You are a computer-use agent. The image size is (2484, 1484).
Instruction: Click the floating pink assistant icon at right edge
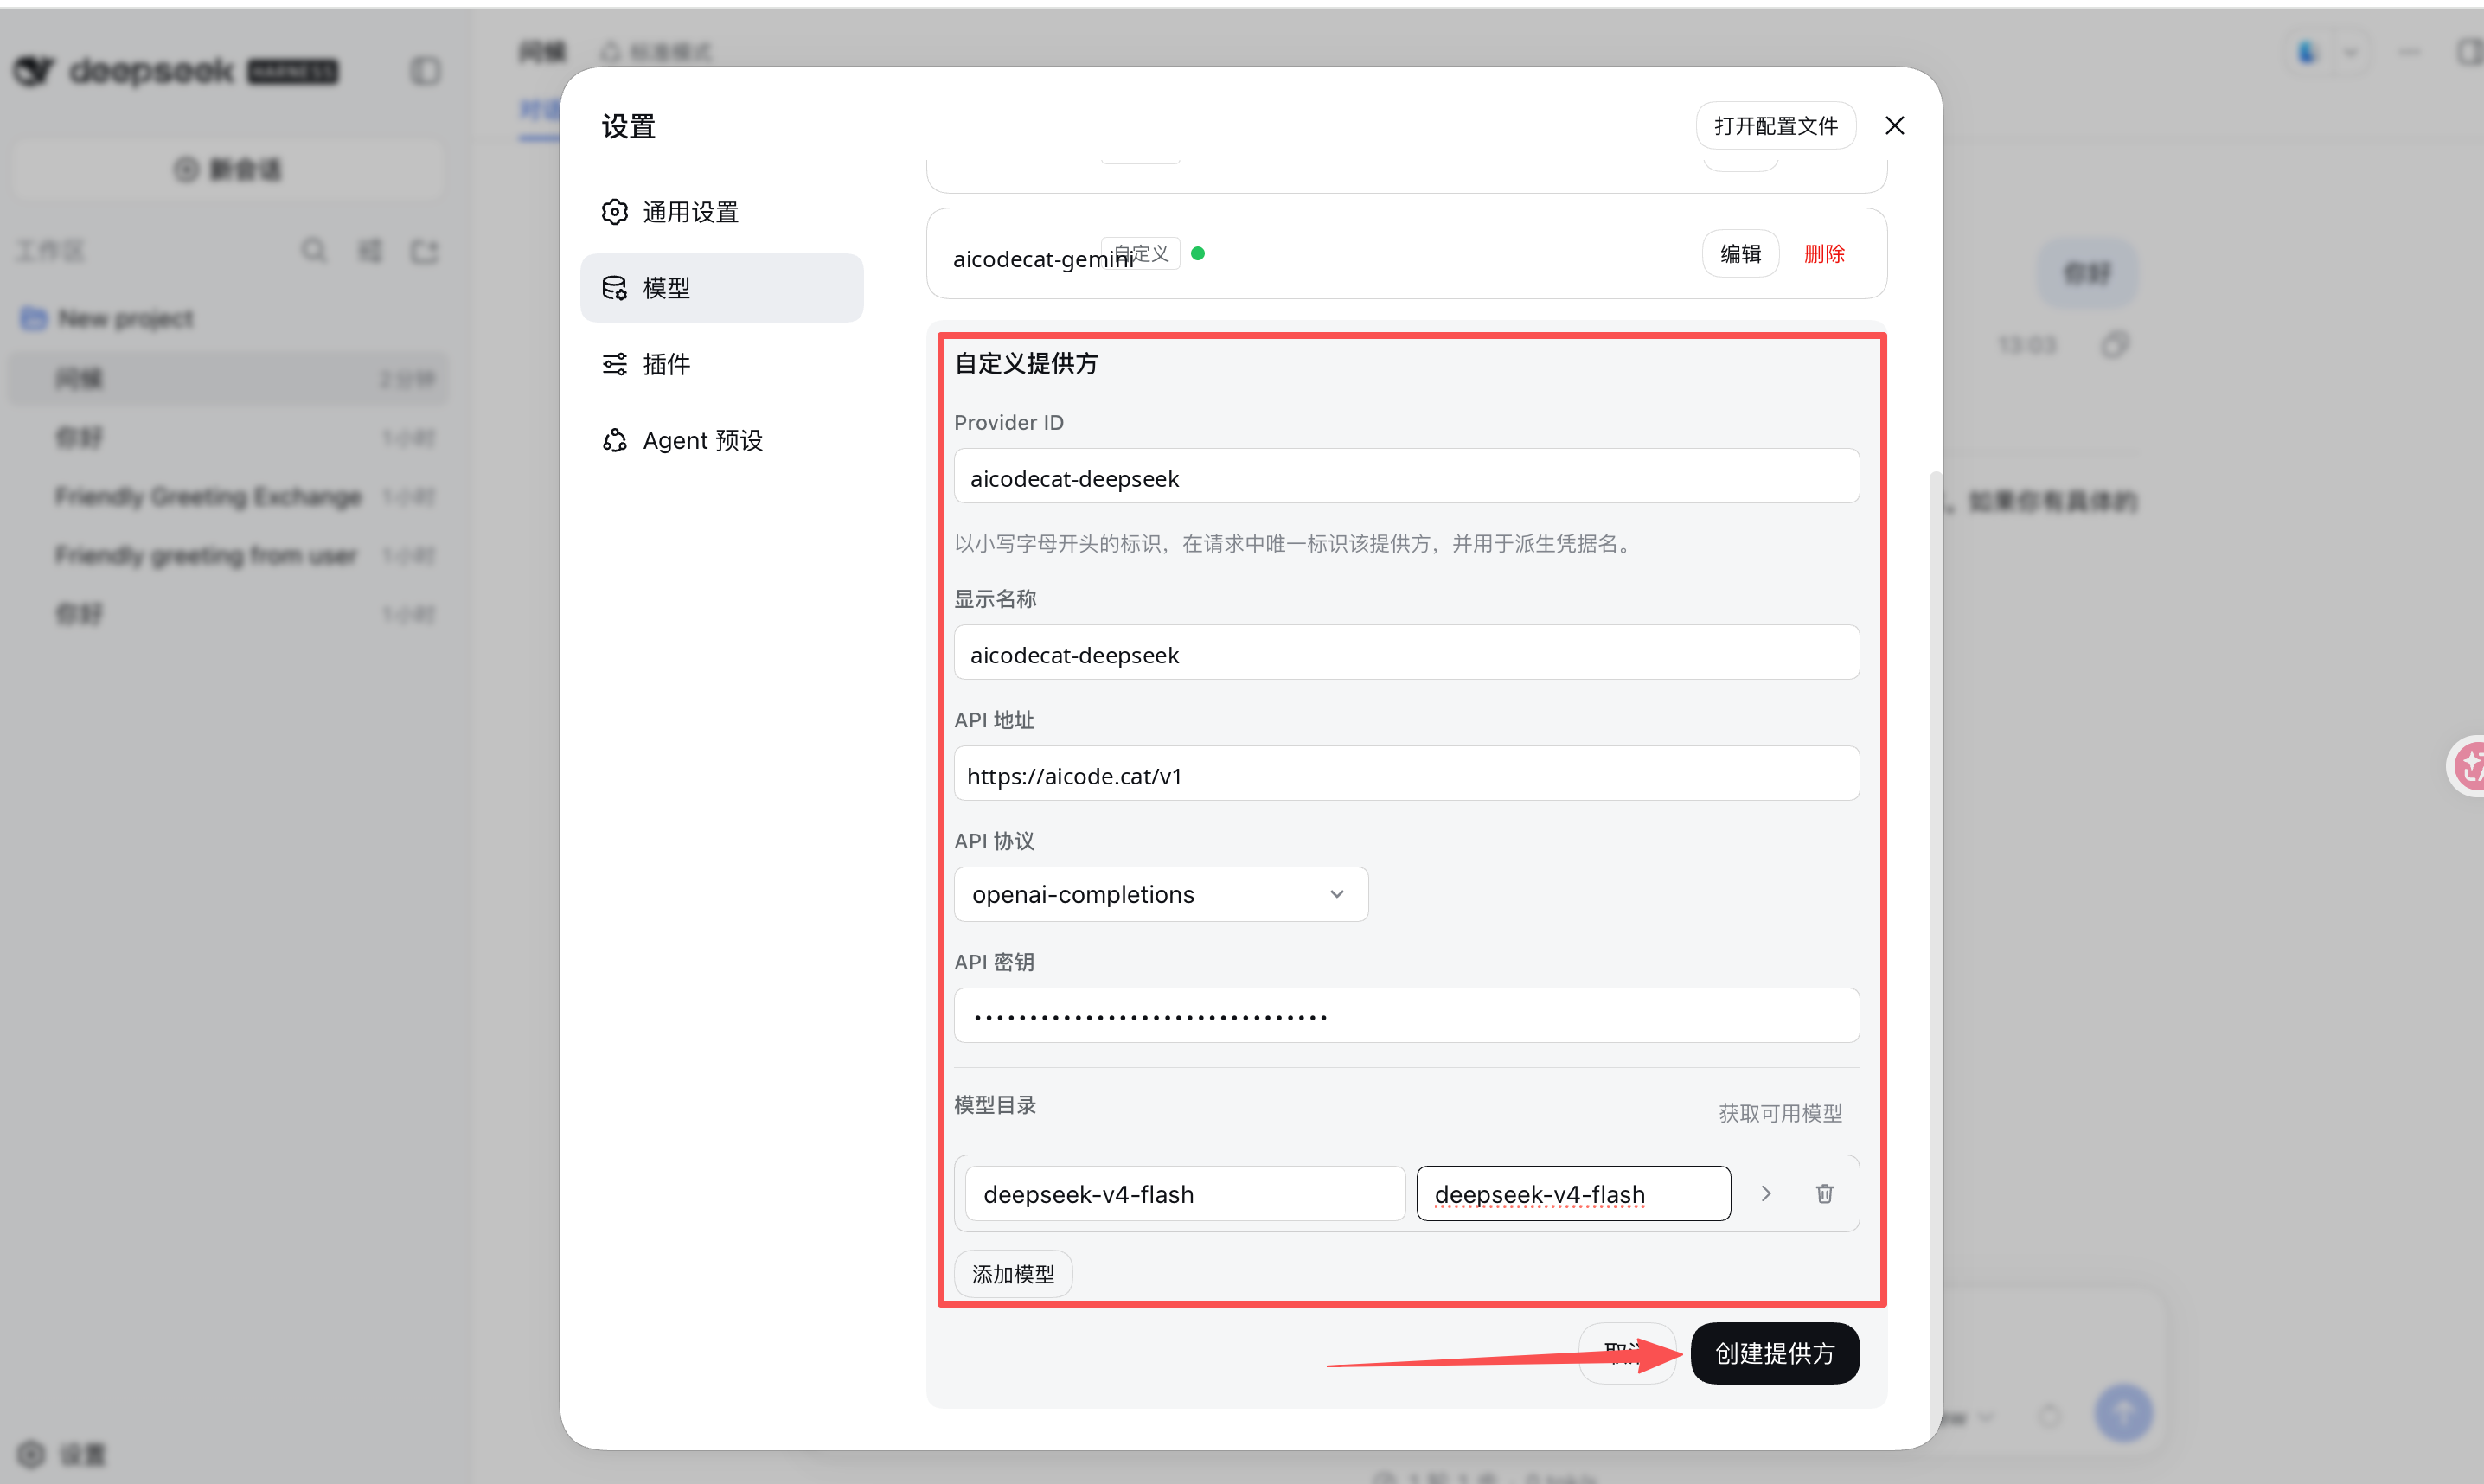pyautogui.click(x=2466, y=766)
